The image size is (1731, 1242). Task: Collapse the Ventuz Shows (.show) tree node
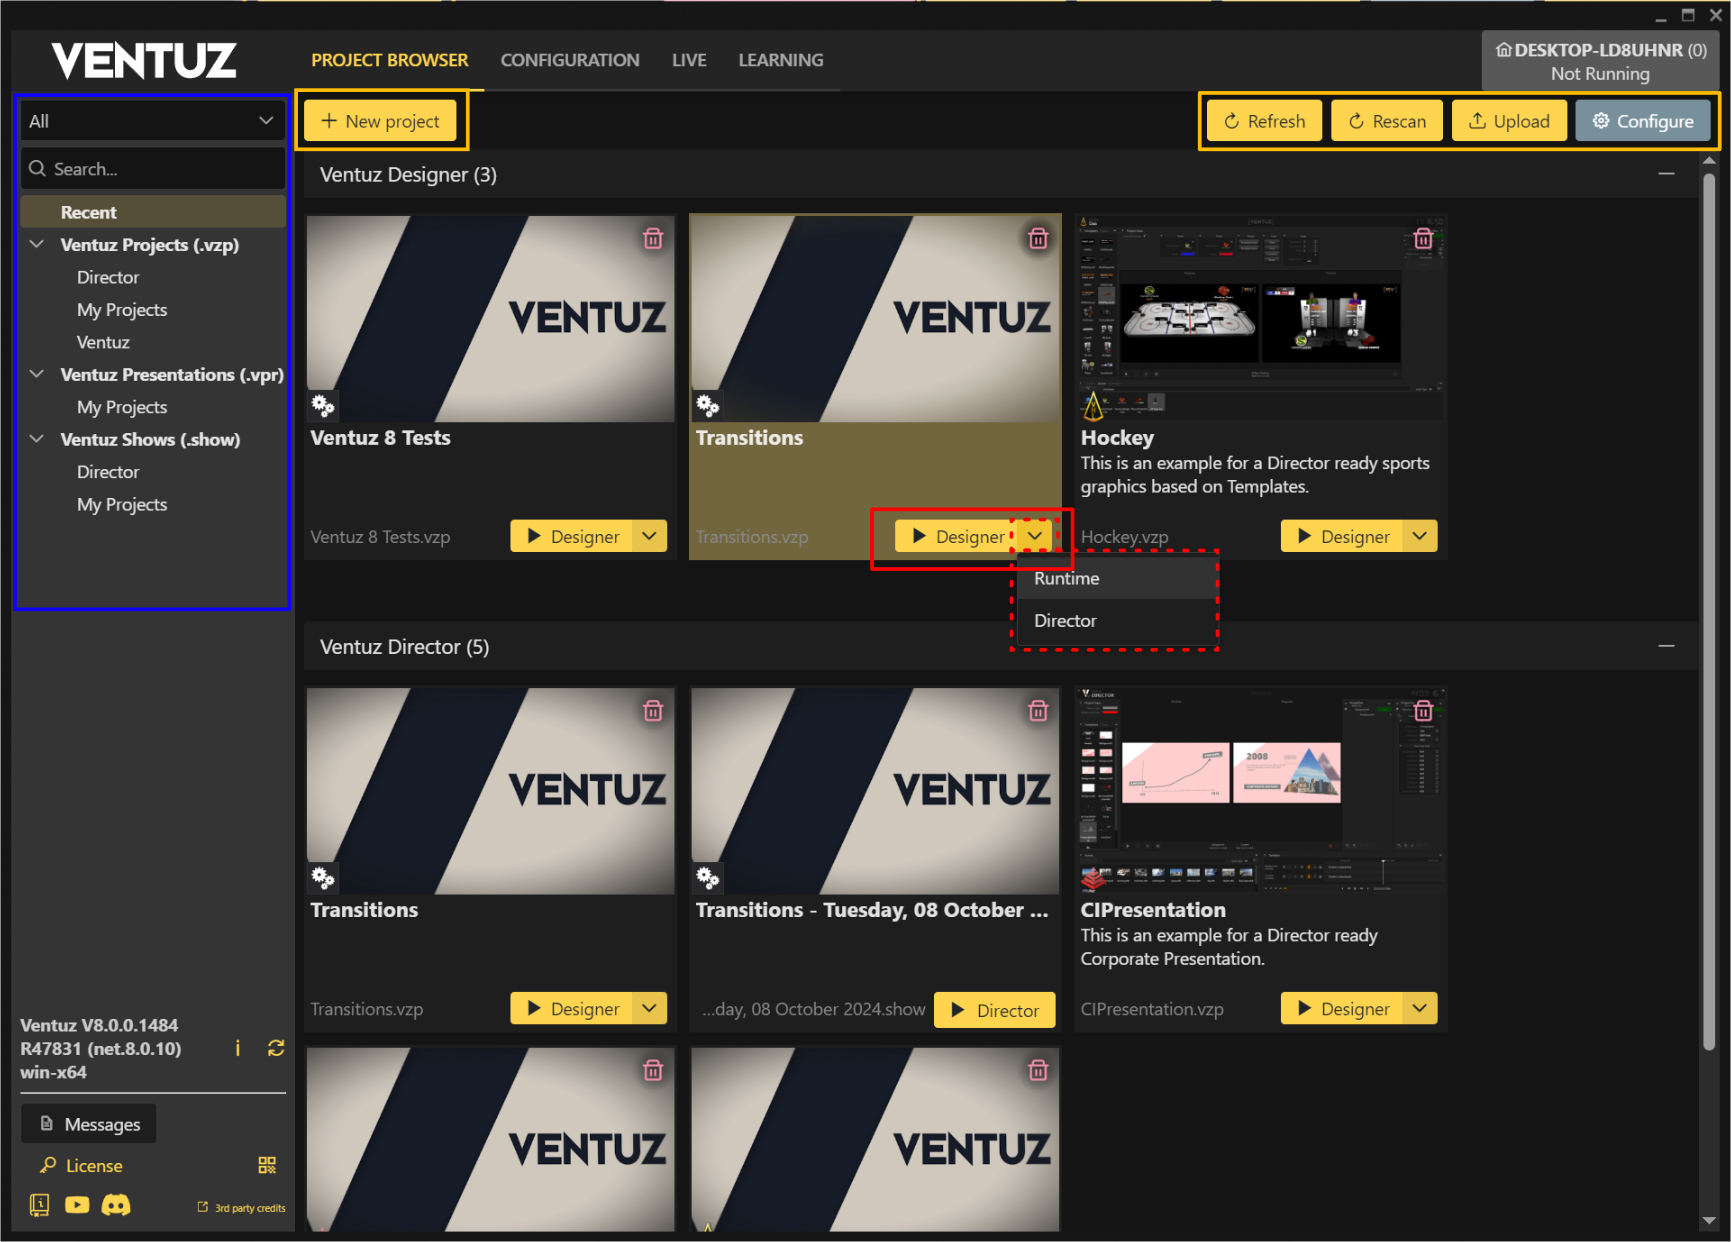(x=37, y=439)
